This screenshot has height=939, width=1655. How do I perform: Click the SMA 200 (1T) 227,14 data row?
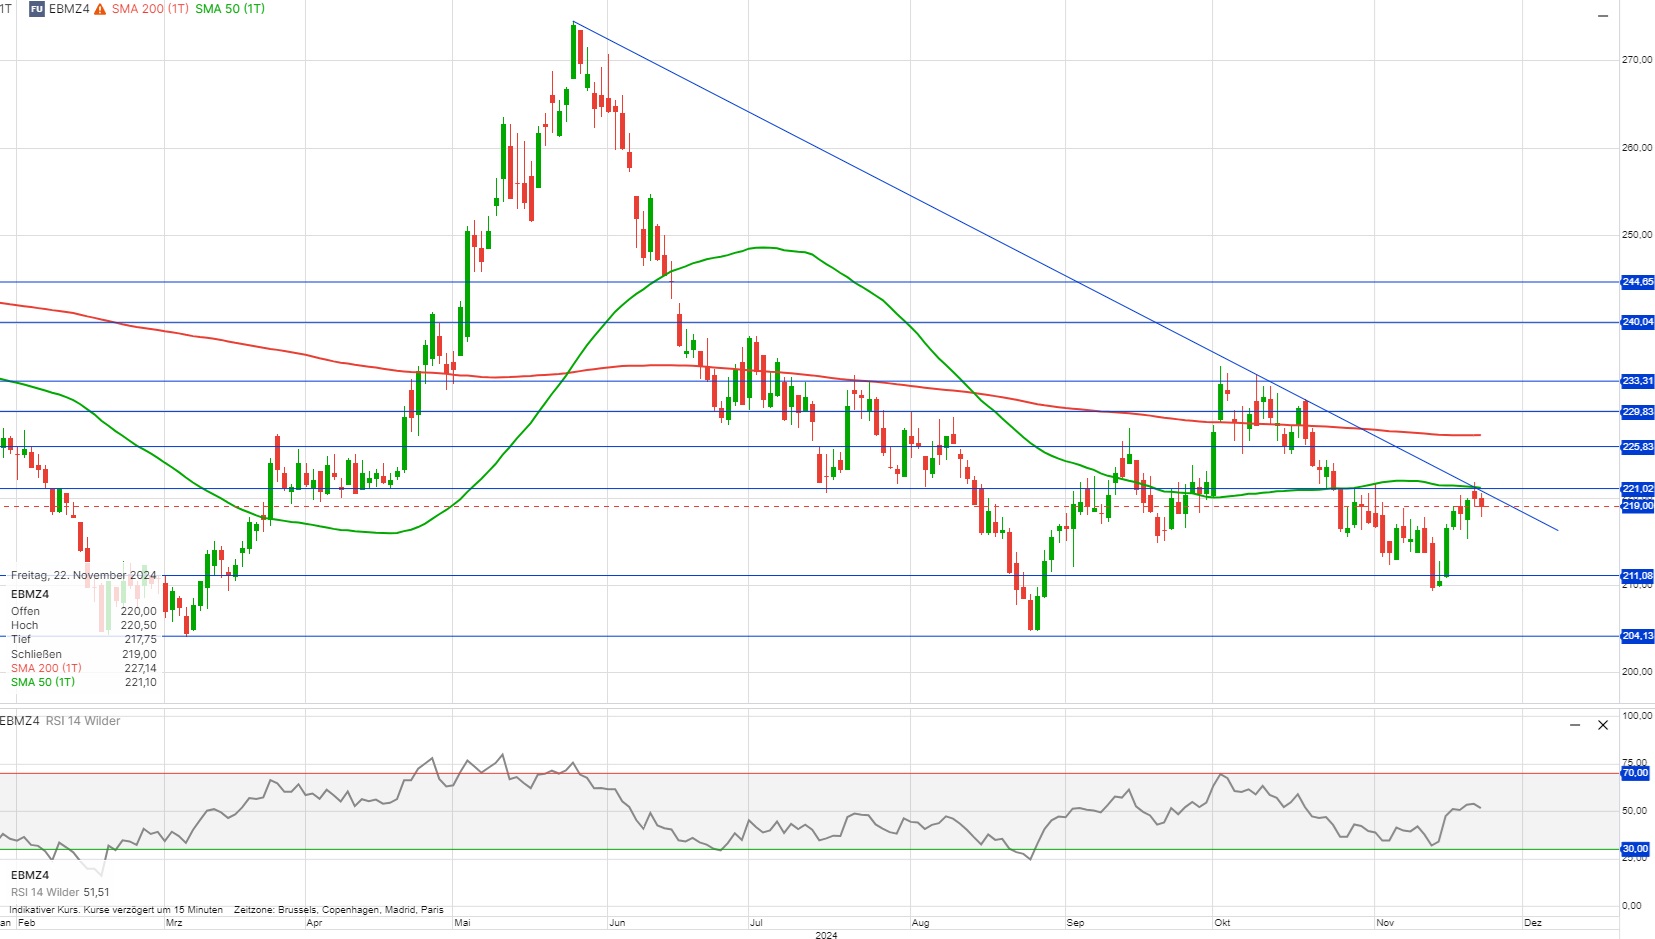pos(84,668)
